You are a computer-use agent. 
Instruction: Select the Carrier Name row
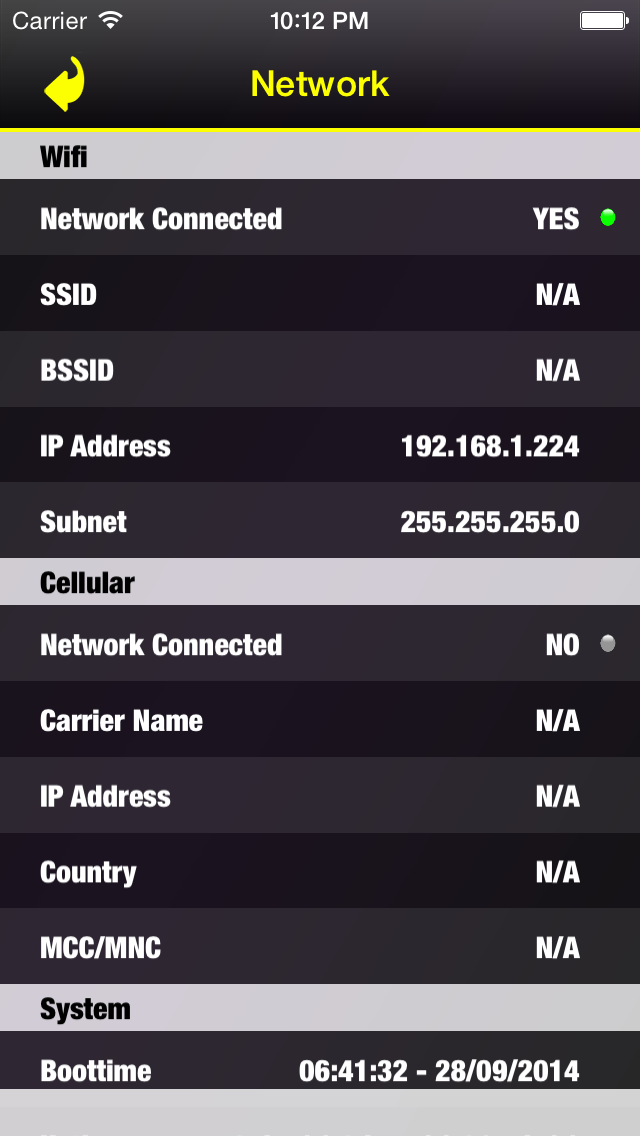click(320, 720)
